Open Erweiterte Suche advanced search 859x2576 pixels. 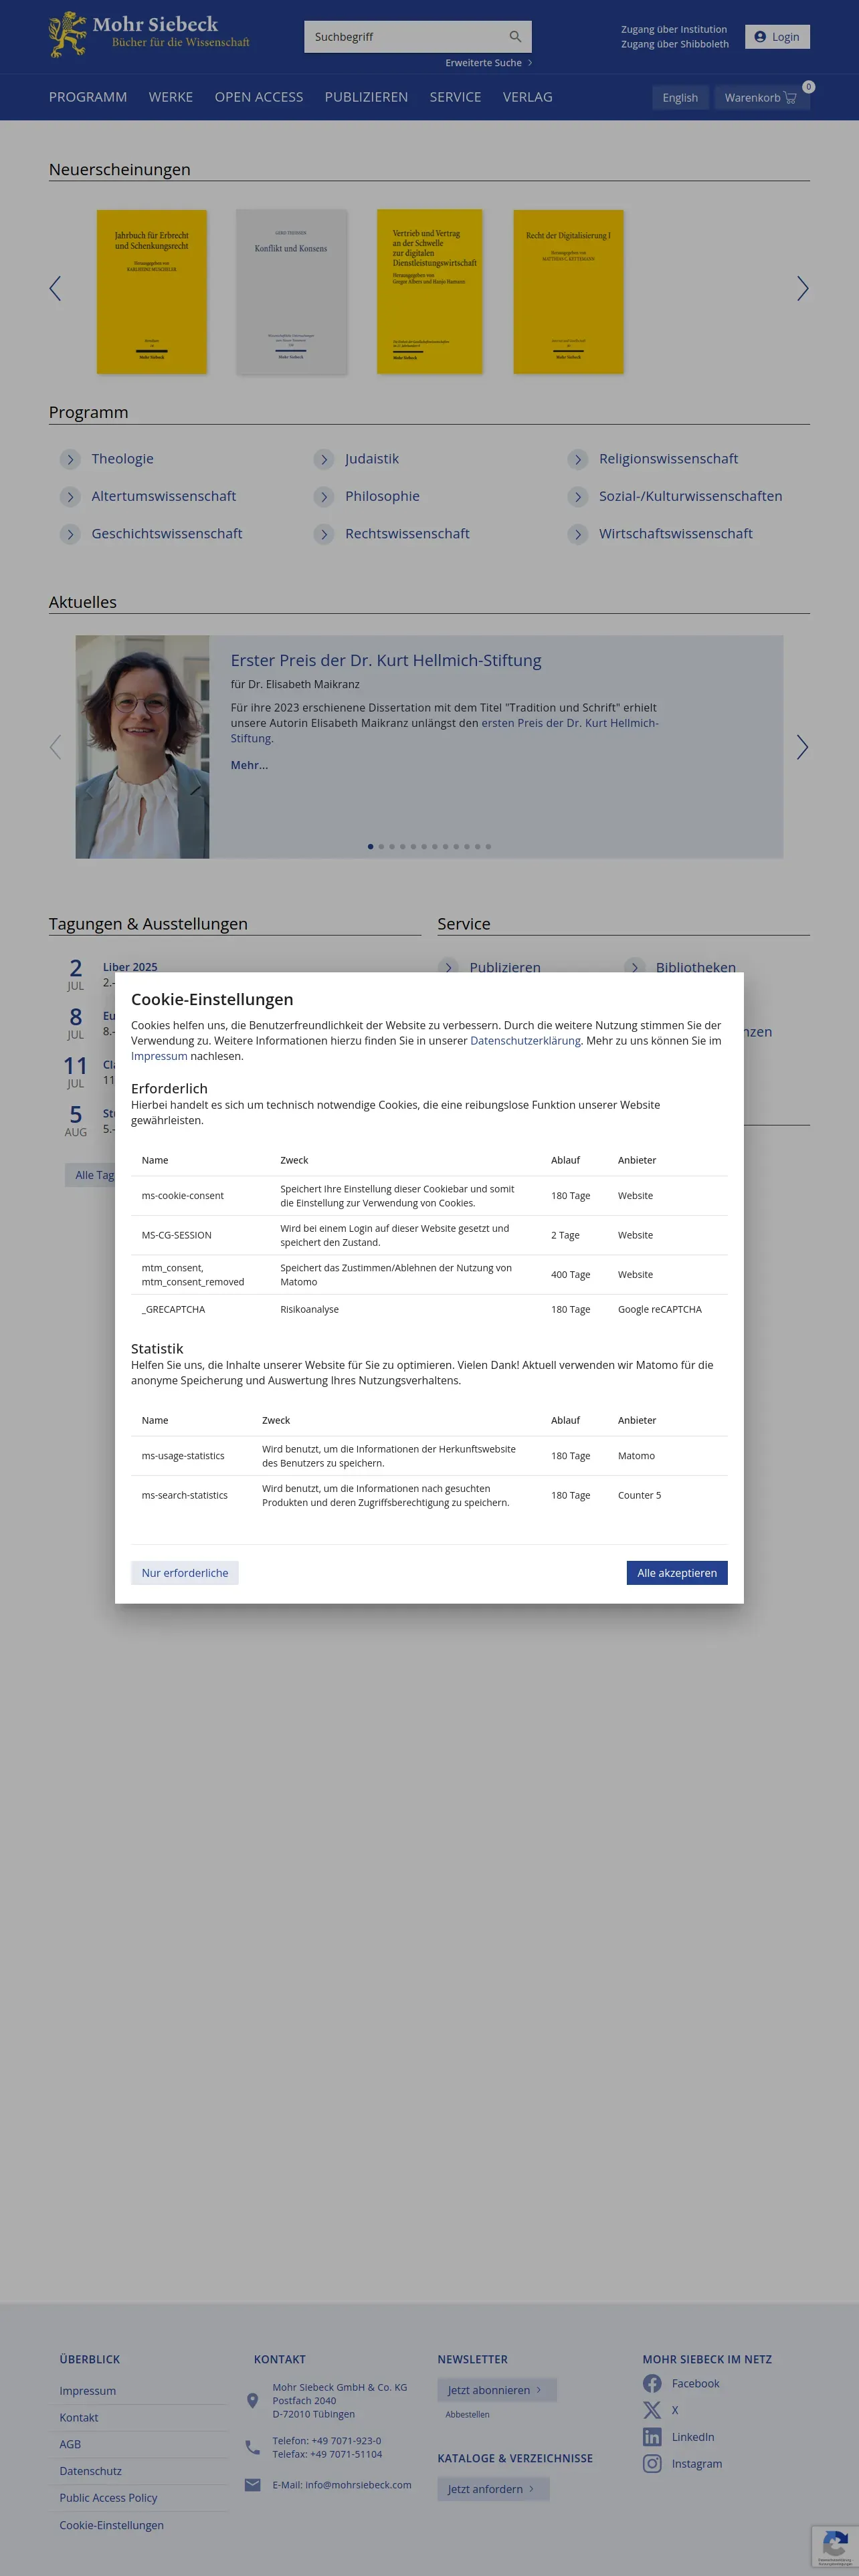489,63
